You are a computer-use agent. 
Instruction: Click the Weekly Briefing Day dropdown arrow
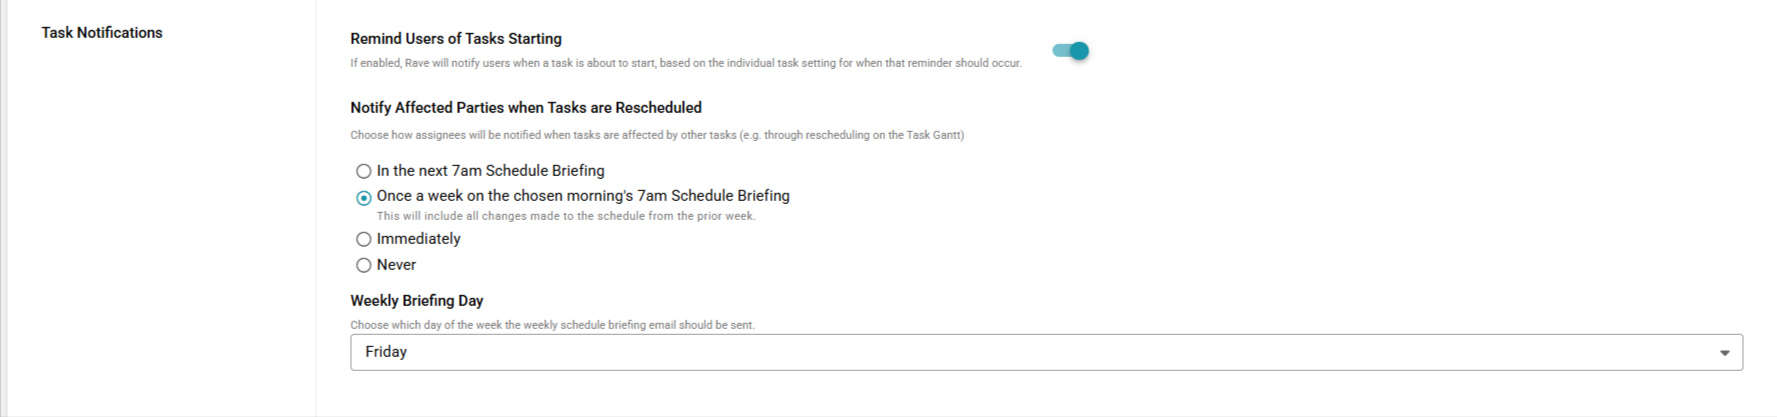1724,353
